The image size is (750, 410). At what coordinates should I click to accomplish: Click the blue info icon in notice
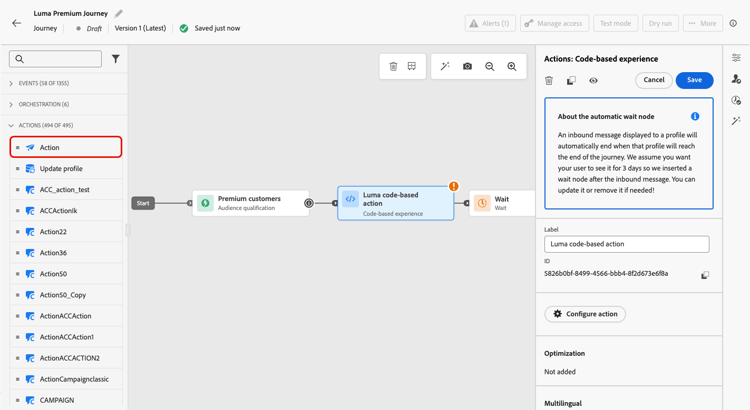coord(695,116)
